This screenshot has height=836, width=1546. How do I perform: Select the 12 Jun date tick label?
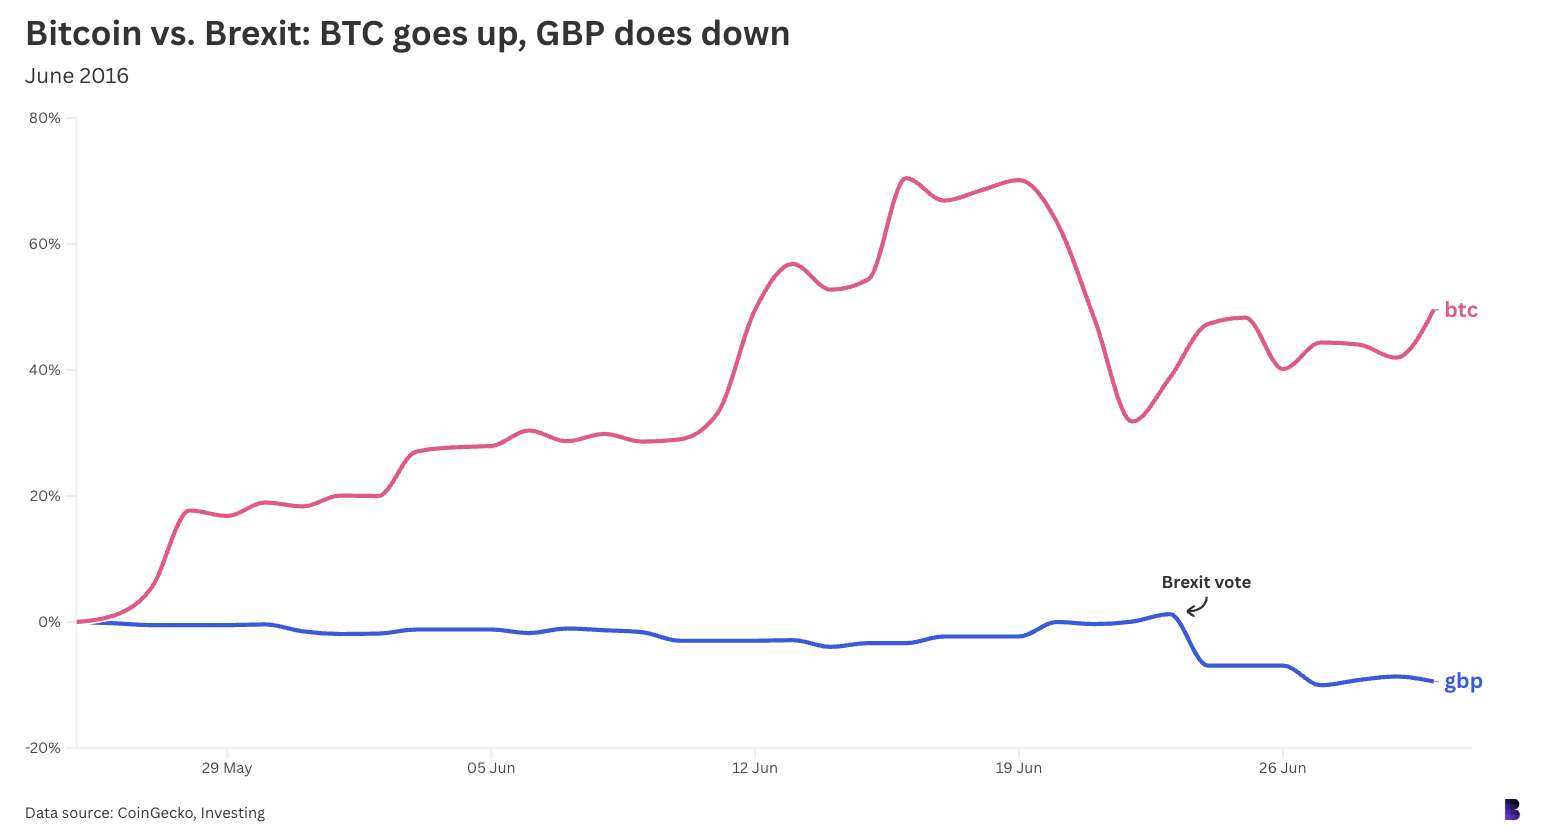point(755,768)
